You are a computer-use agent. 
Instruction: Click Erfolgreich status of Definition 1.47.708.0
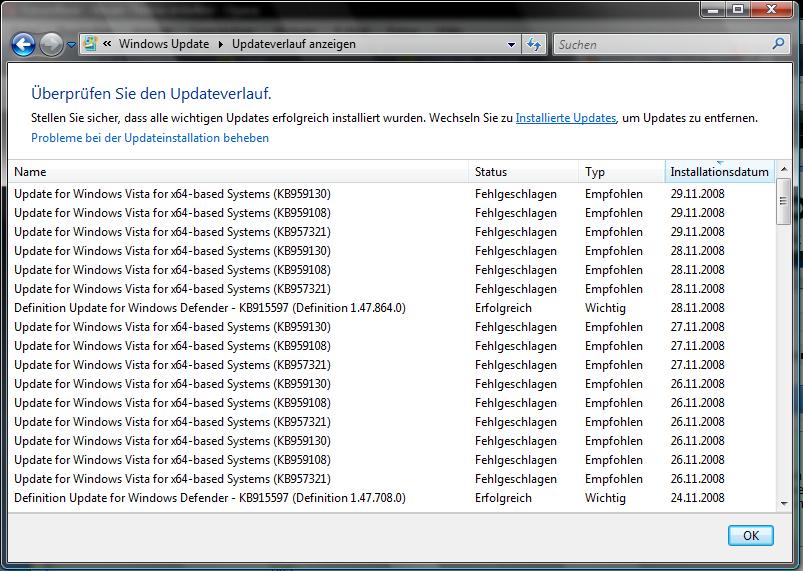tap(503, 498)
